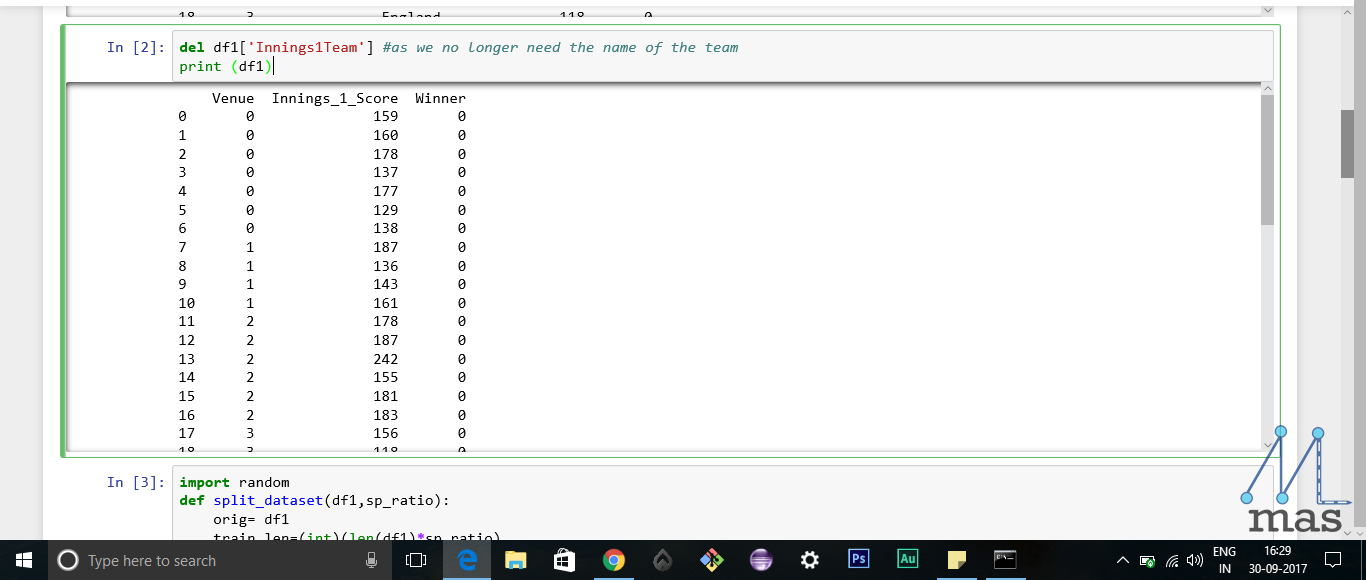Screen dimensions: 1366x580
Task: Toggle mute via the speaker icon
Action: pos(1196,560)
